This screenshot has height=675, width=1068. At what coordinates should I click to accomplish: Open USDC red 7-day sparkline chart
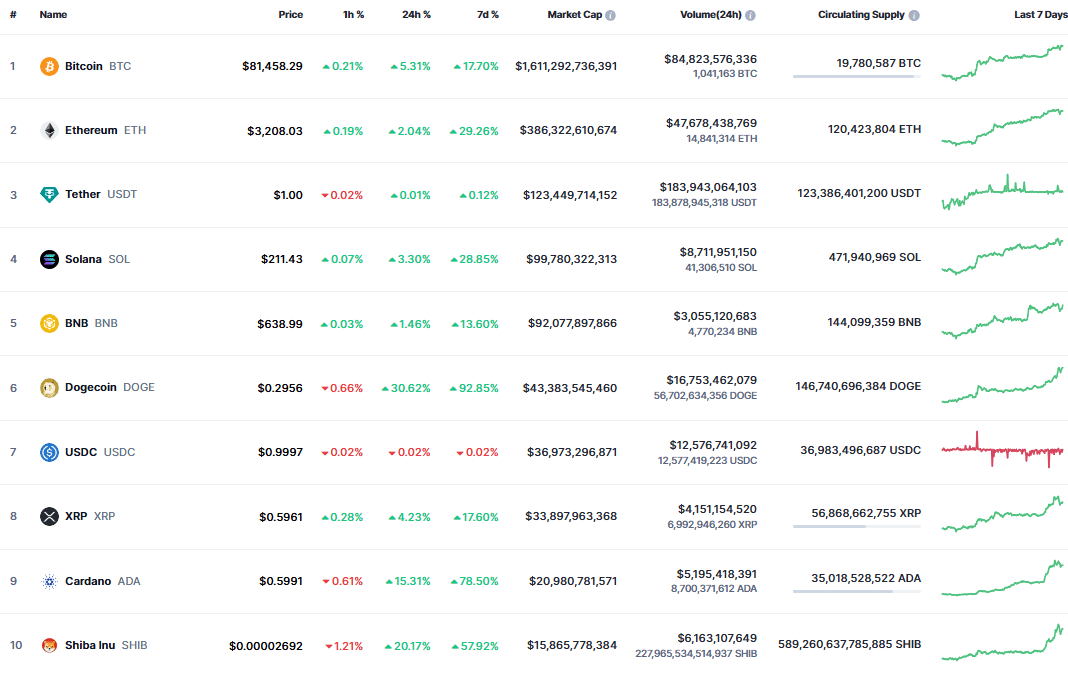click(x=1002, y=450)
